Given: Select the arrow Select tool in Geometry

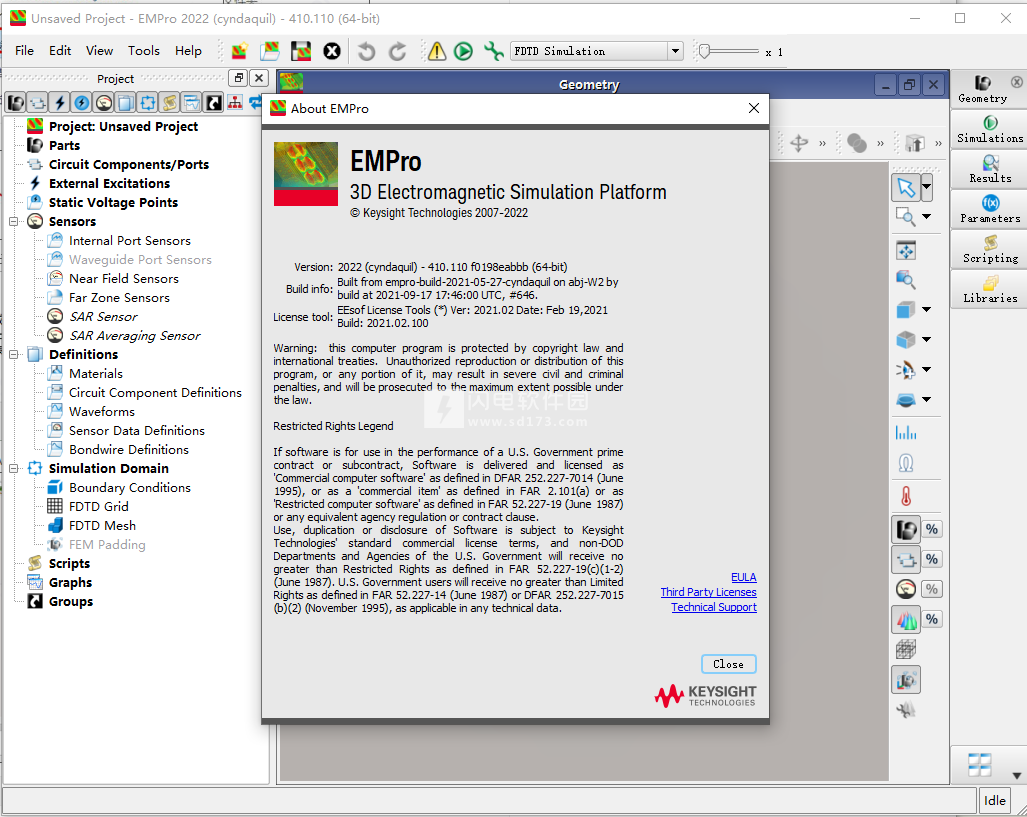Looking at the screenshot, I should tap(906, 188).
